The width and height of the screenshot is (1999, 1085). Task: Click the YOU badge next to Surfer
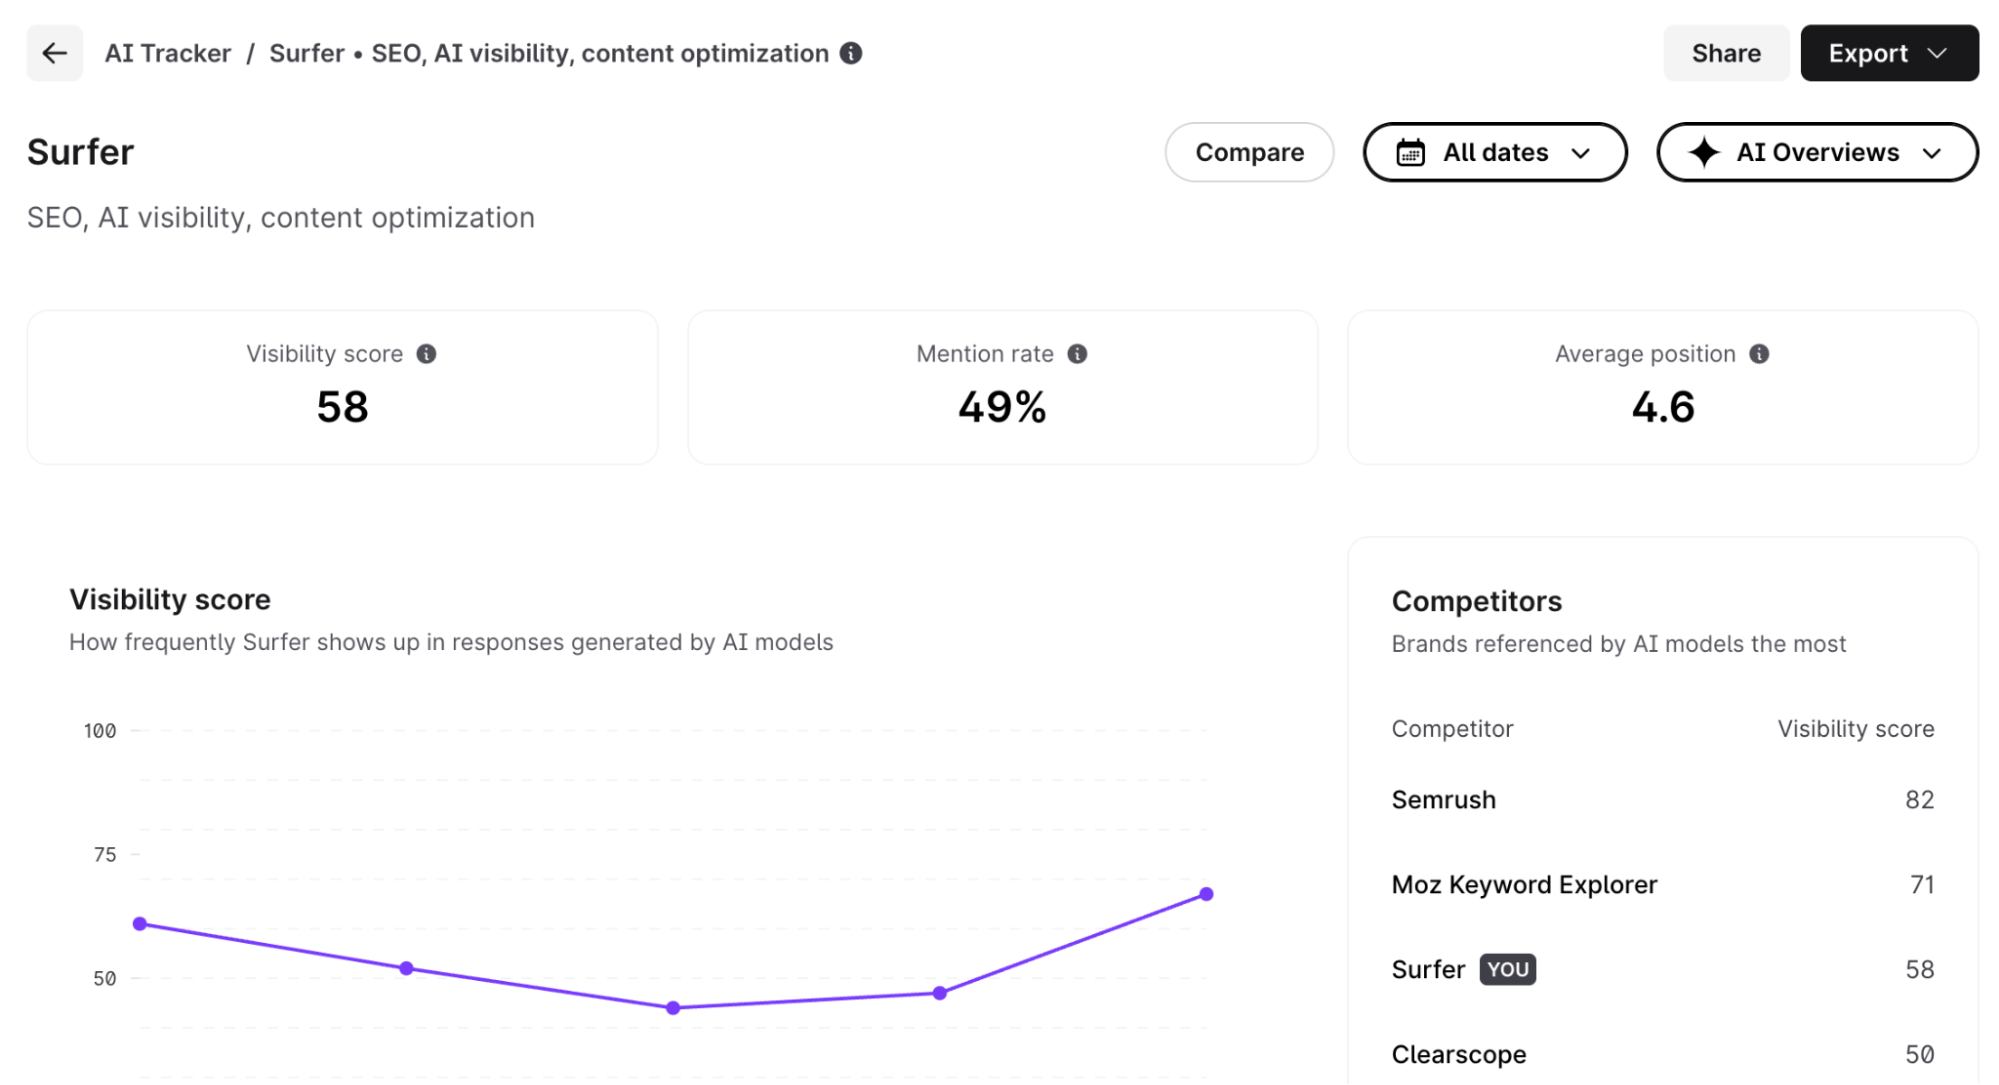point(1507,969)
